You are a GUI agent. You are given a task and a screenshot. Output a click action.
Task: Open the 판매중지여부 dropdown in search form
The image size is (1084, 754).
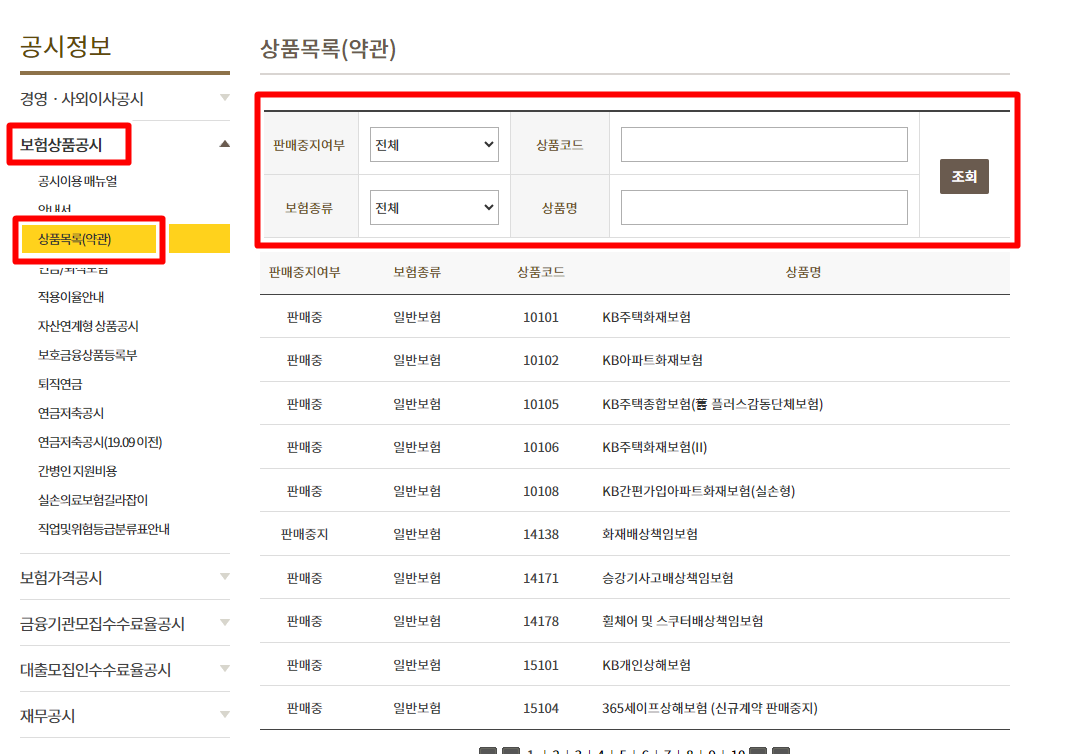point(434,144)
